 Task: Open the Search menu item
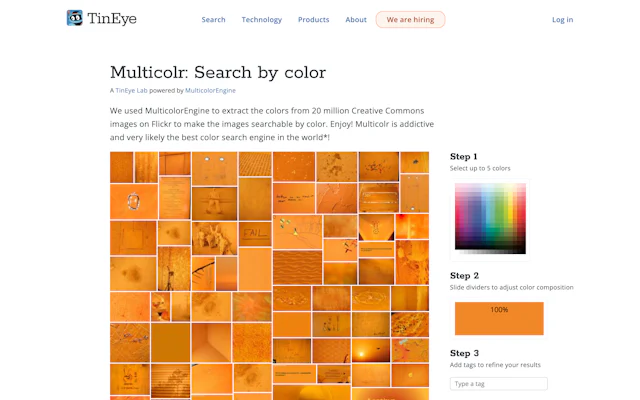point(213,20)
